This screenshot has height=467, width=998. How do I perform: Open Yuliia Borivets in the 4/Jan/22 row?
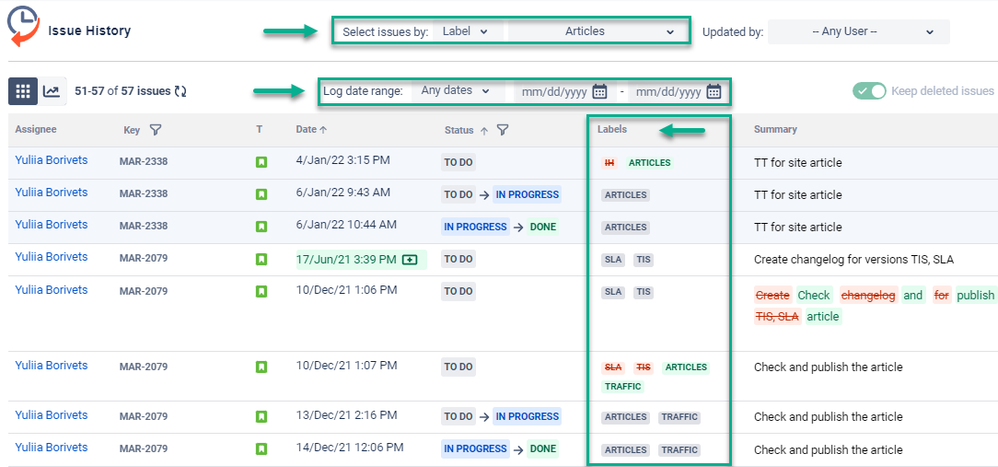[52, 160]
